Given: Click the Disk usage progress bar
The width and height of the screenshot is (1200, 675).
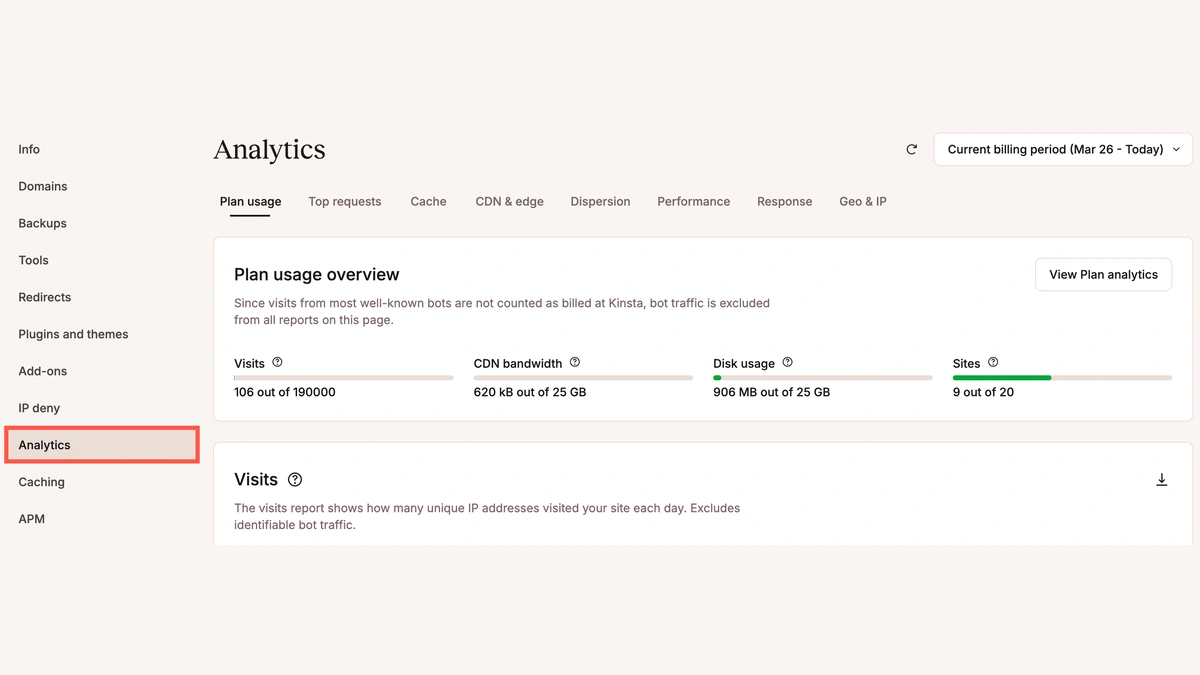Looking at the screenshot, I should (x=822, y=378).
